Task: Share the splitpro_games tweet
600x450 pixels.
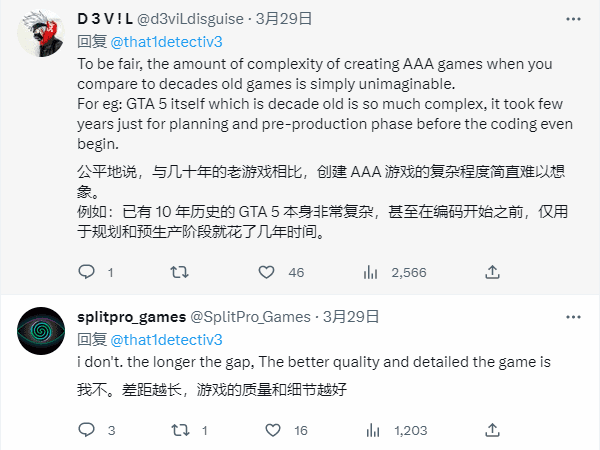Action: click(492, 430)
